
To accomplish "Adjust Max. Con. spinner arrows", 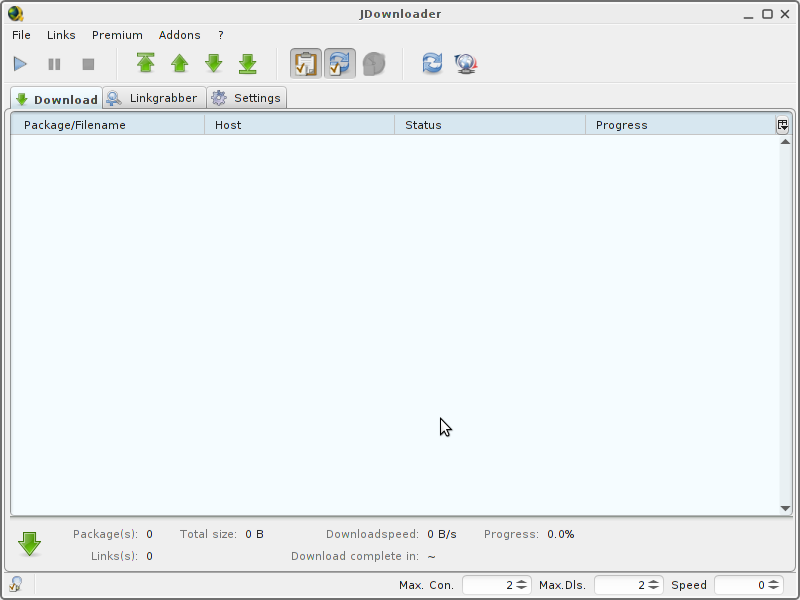I will pyautogui.click(x=521, y=585).
